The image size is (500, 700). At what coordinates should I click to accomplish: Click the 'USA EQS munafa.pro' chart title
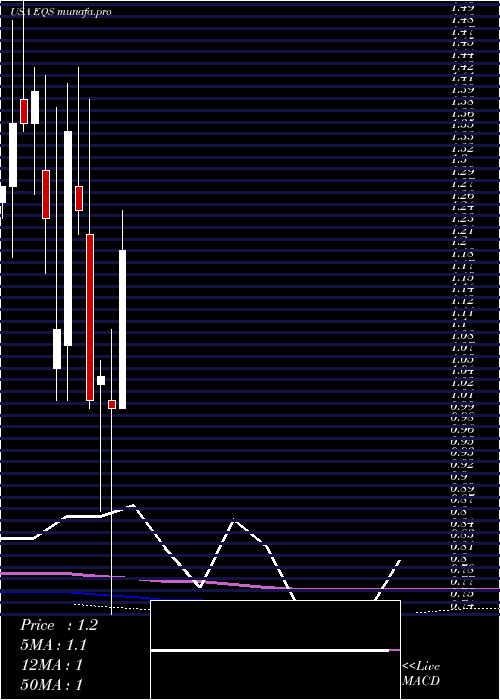tap(61, 12)
